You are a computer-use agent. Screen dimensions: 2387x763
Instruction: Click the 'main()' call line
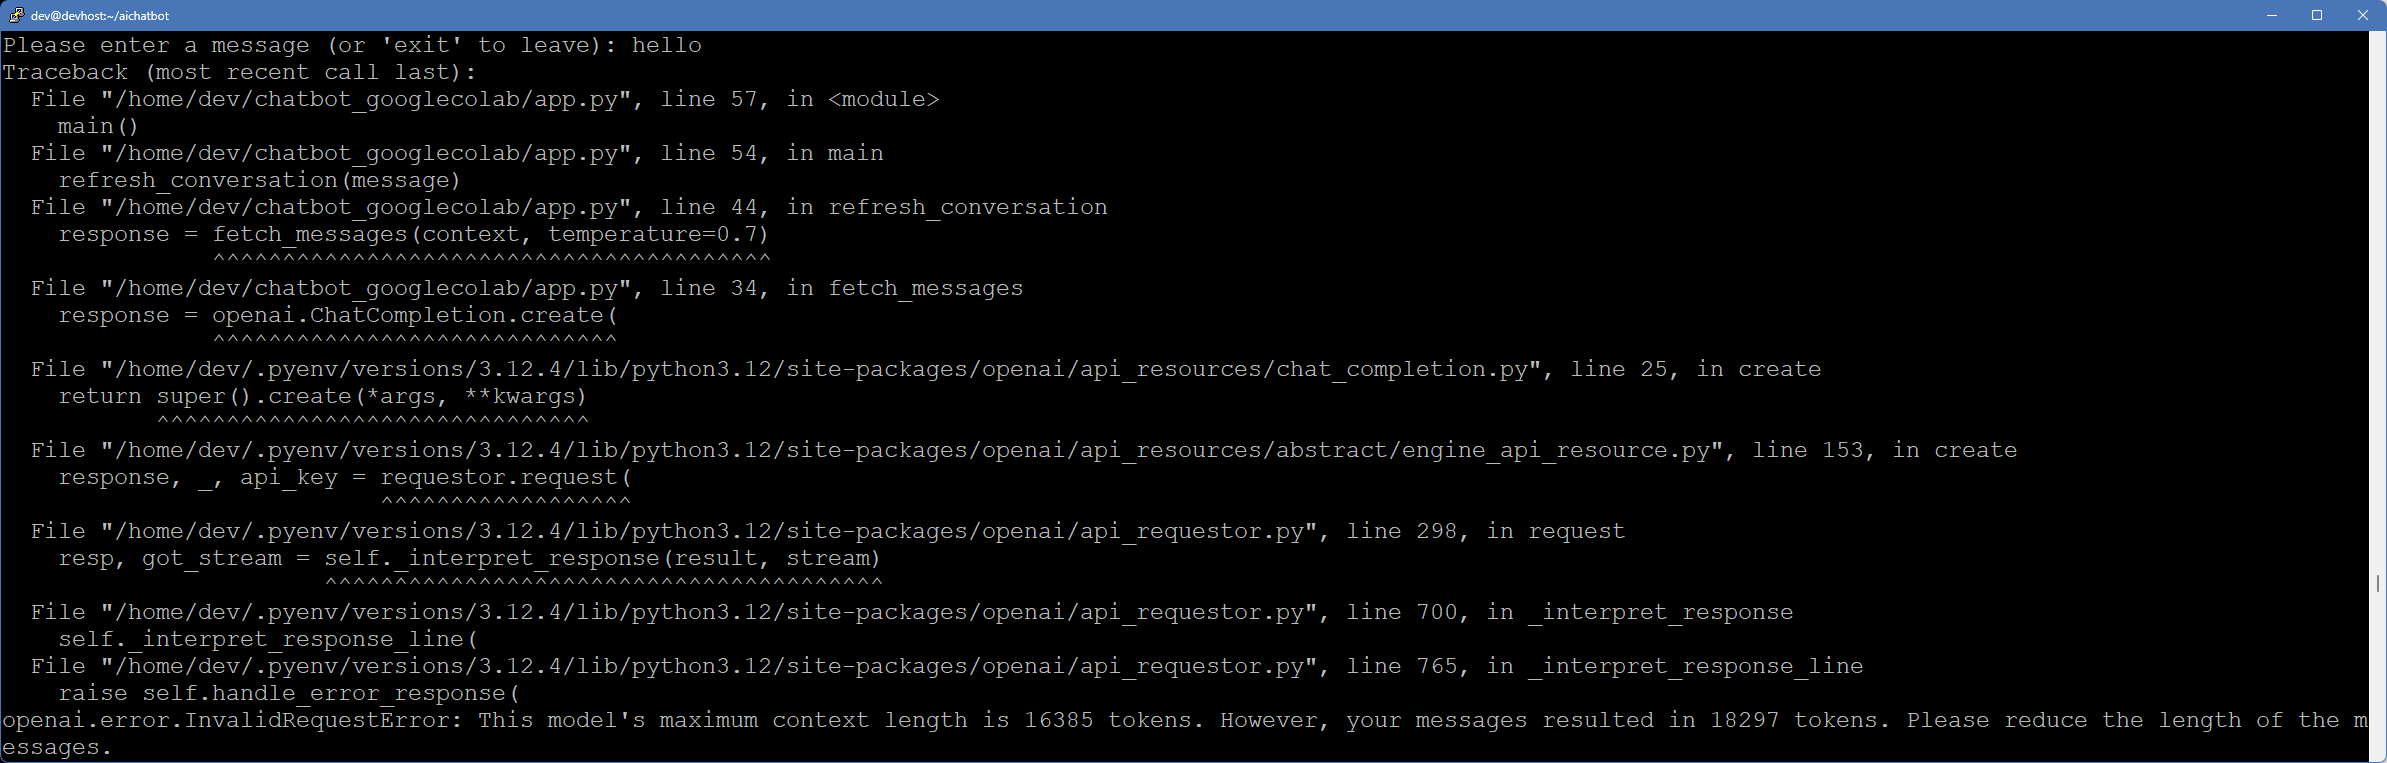click(98, 126)
